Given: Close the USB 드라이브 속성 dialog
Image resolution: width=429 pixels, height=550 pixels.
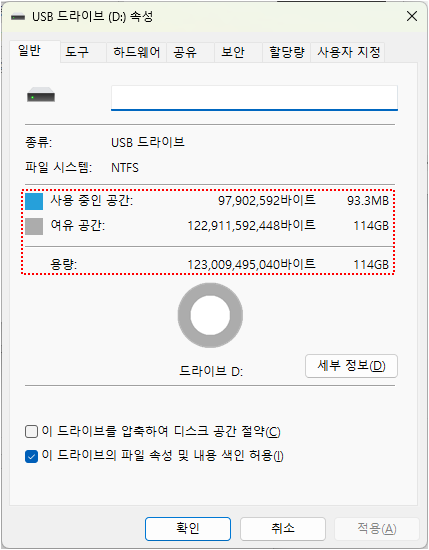Looking at the screenshot, I should pyautogui.click(x=412, y=16).
